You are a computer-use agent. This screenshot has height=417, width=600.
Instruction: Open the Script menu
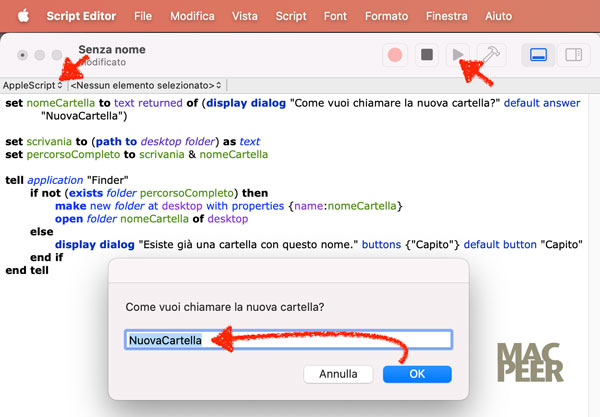[291, 16]
